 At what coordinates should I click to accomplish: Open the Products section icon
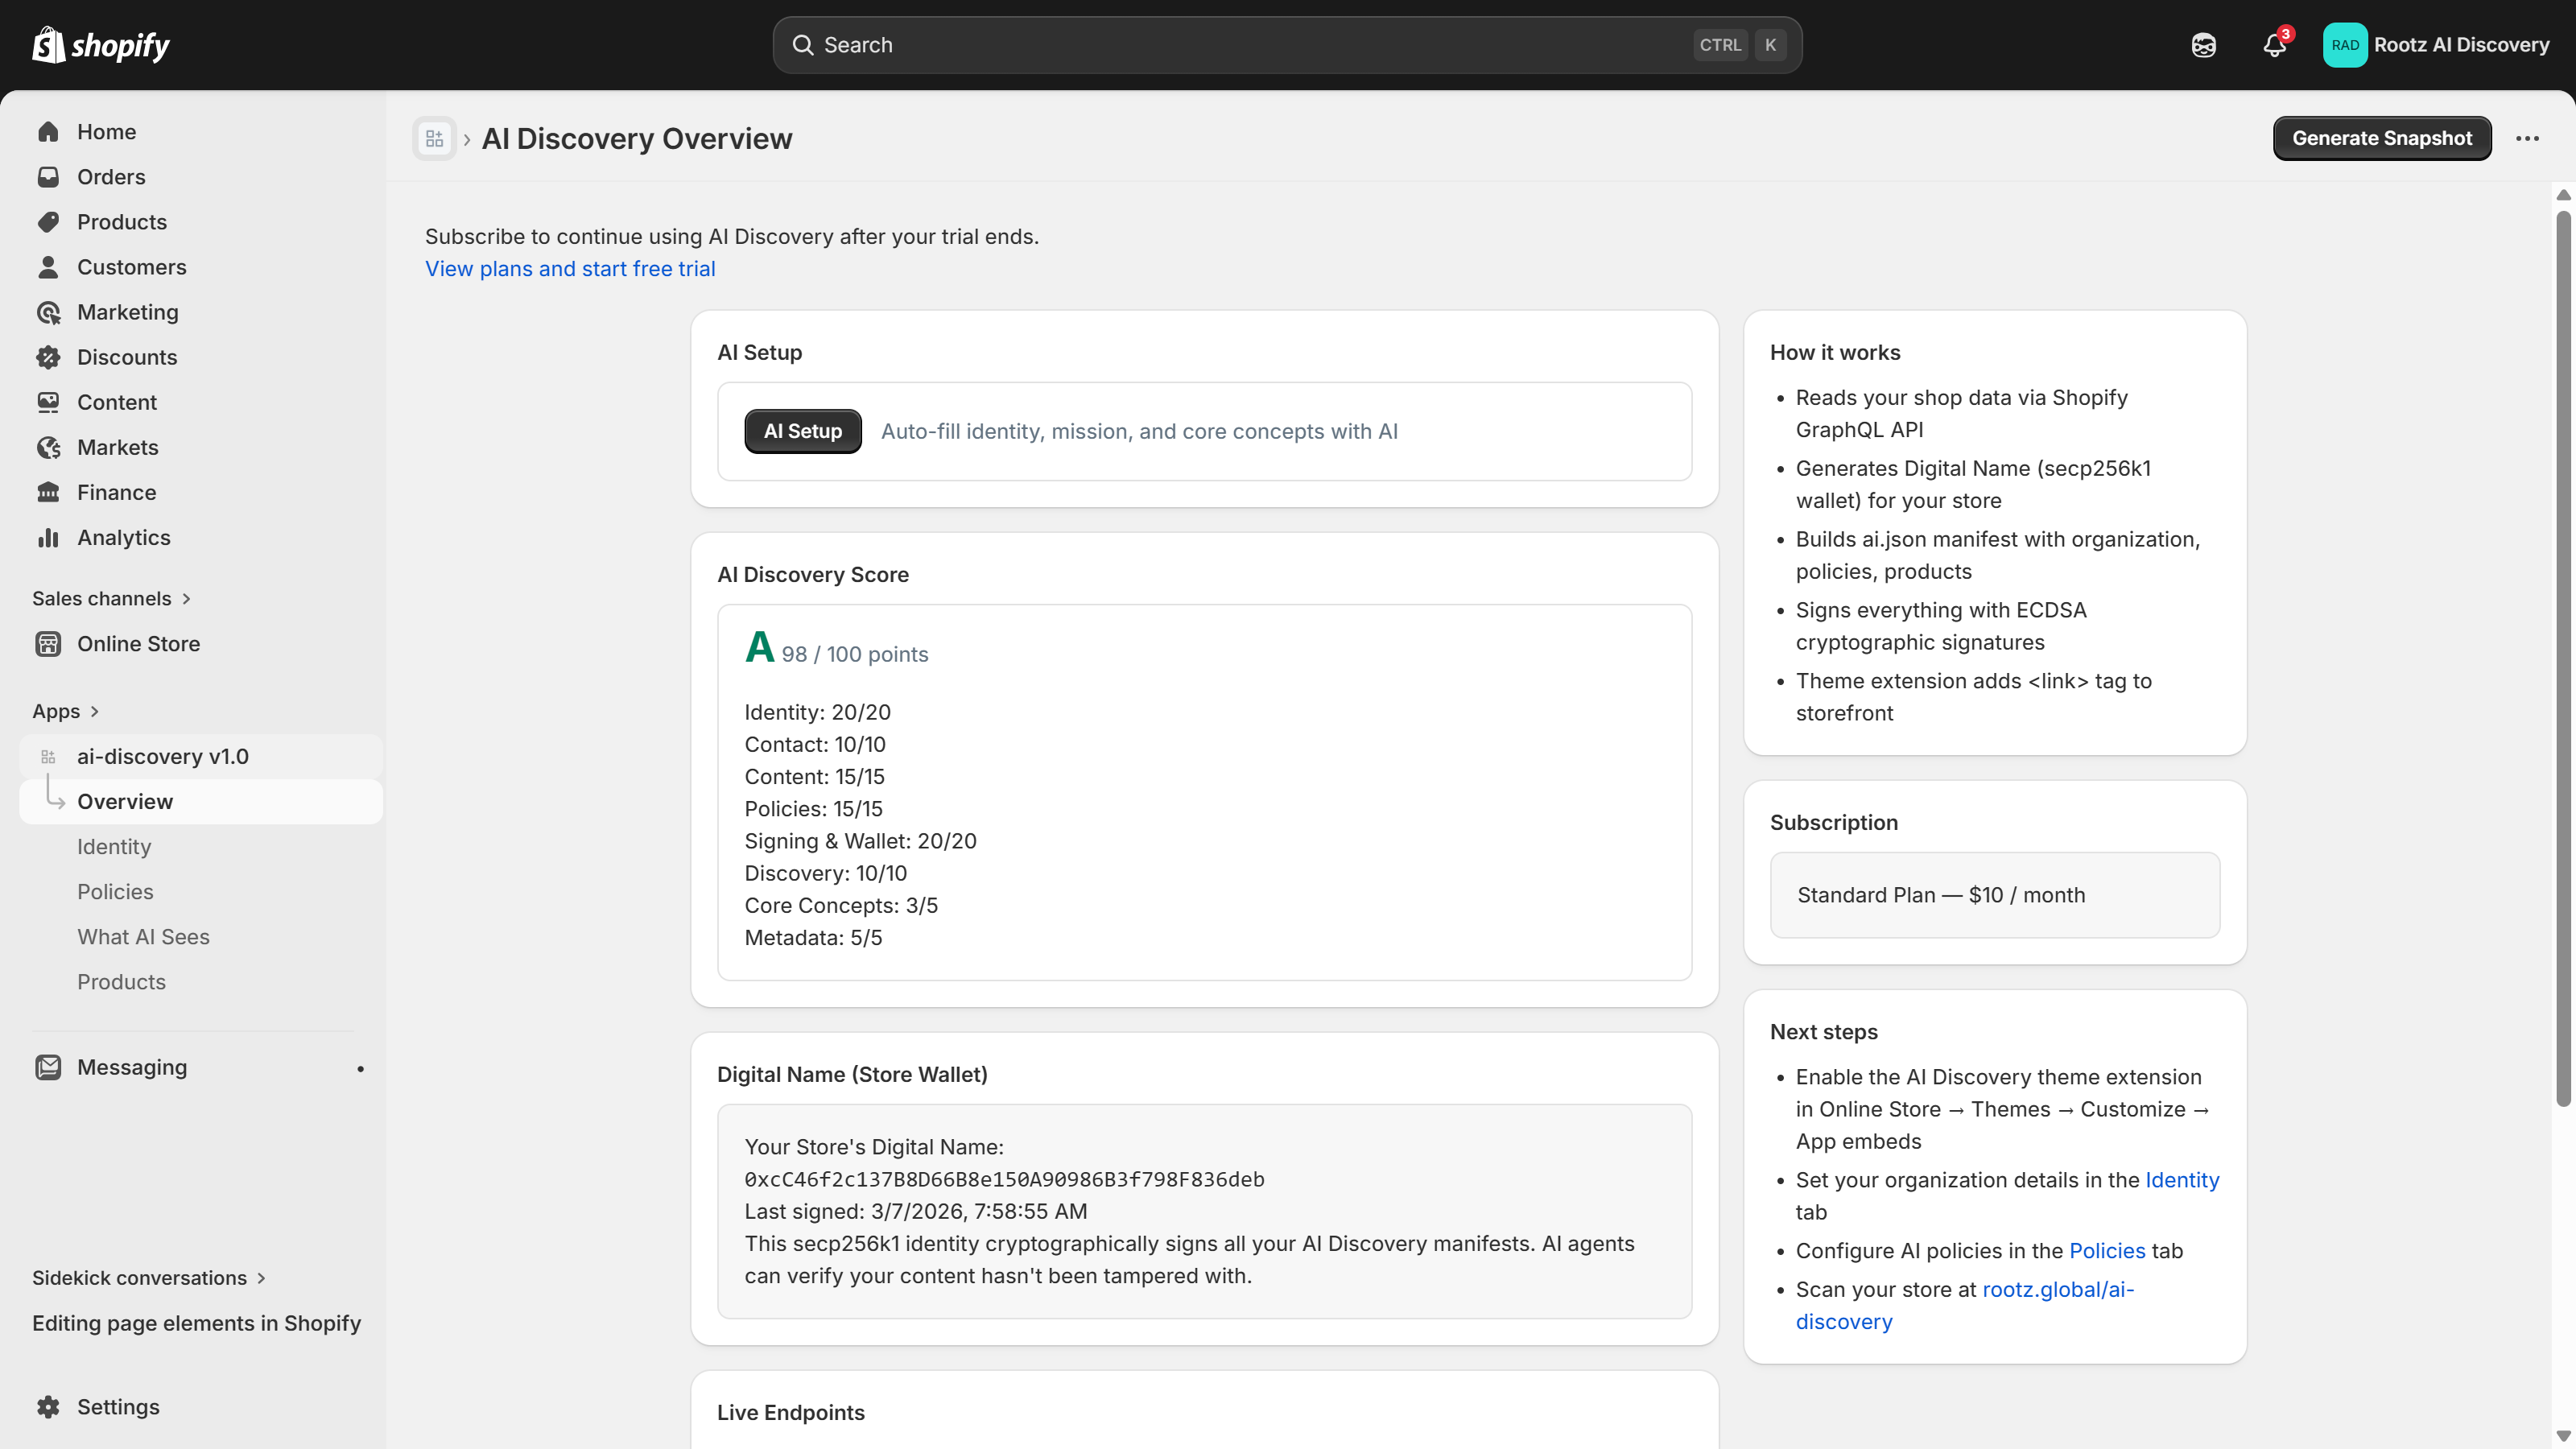(x=48, y=221)
